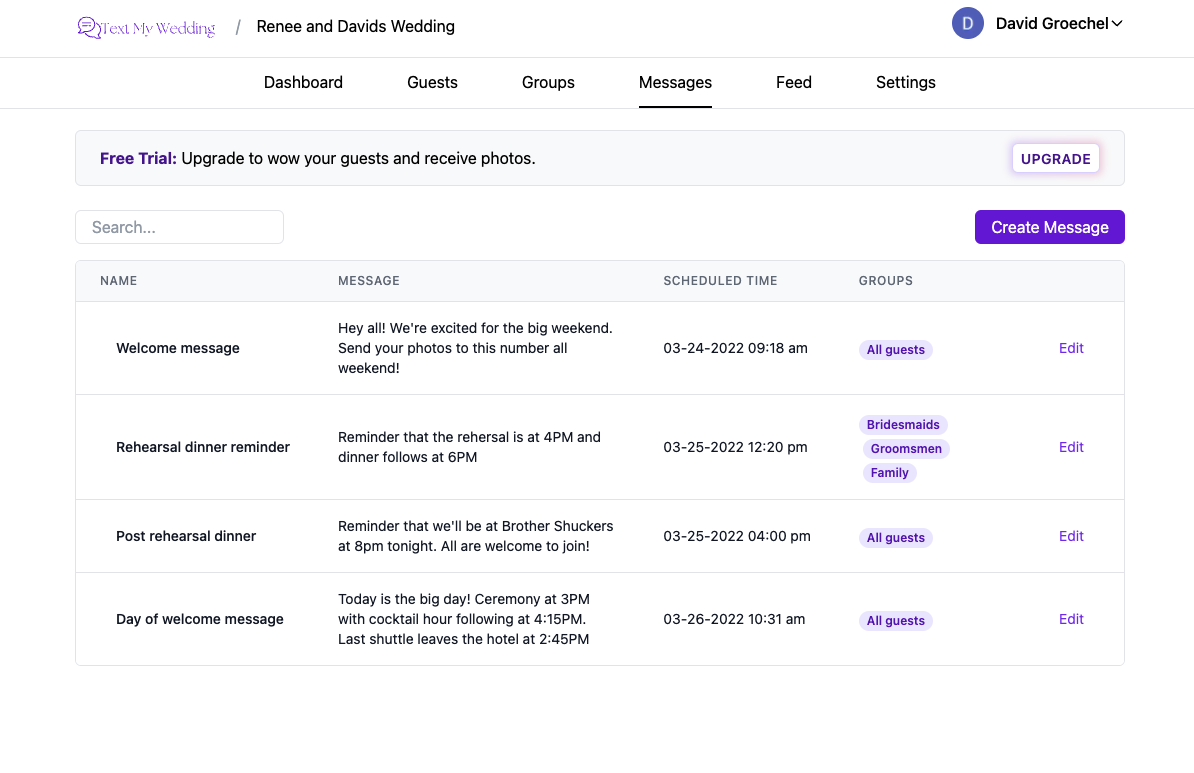
Task: Edit the Rehearsal dinner reminder
Action: [1071, 447]
